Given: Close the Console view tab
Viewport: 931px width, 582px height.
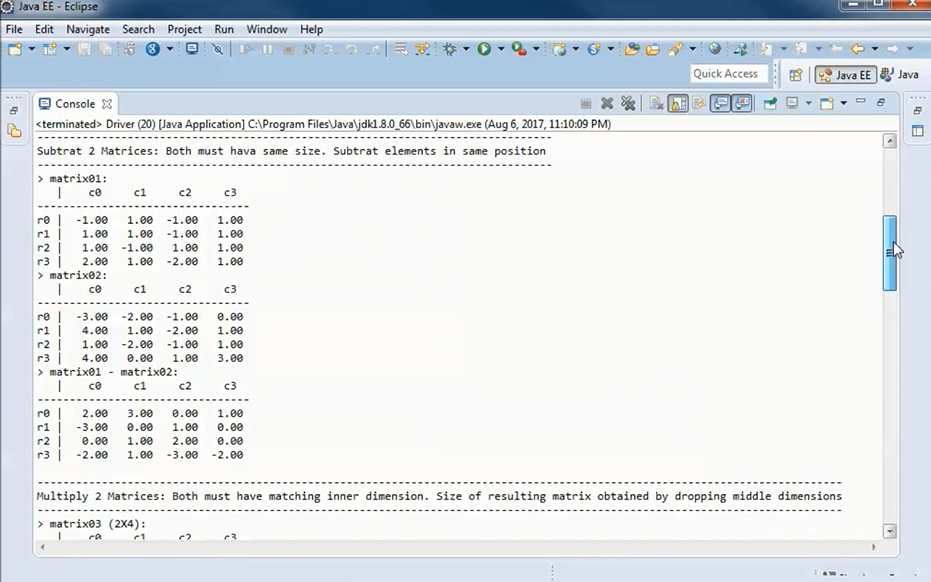Looking at the screenshot, I should (x=107, y=104).
